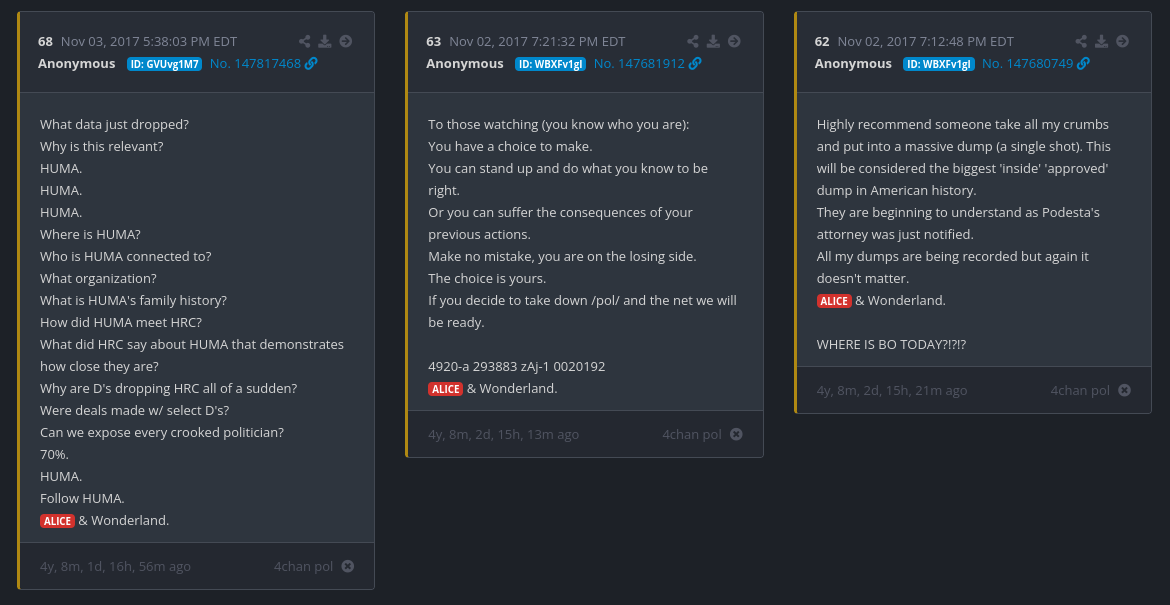This screenshot has width=1170, height=605.
Task: Click post number 62 in the header
Action: click(822, 41)
